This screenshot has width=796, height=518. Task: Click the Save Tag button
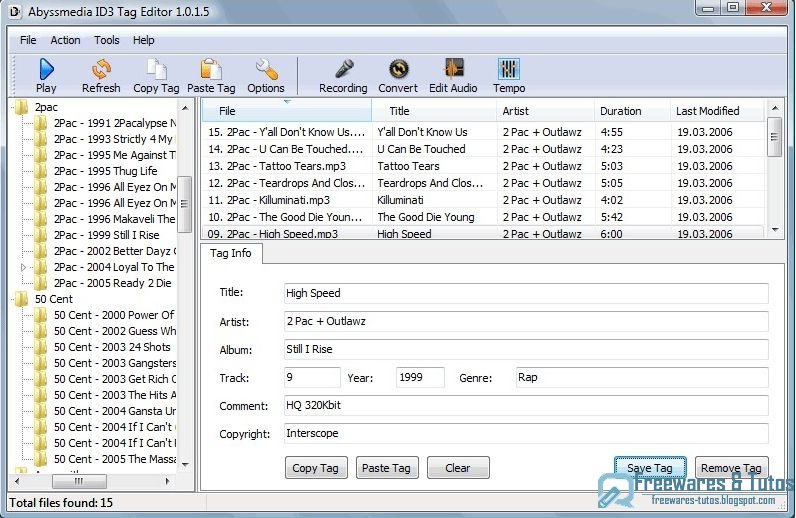650,468
